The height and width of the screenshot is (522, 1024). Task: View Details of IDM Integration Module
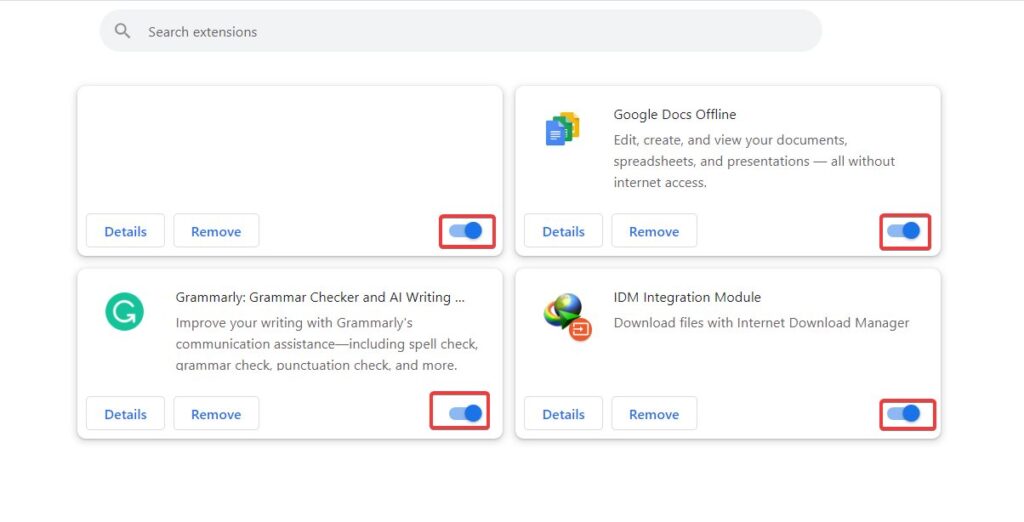563,414
